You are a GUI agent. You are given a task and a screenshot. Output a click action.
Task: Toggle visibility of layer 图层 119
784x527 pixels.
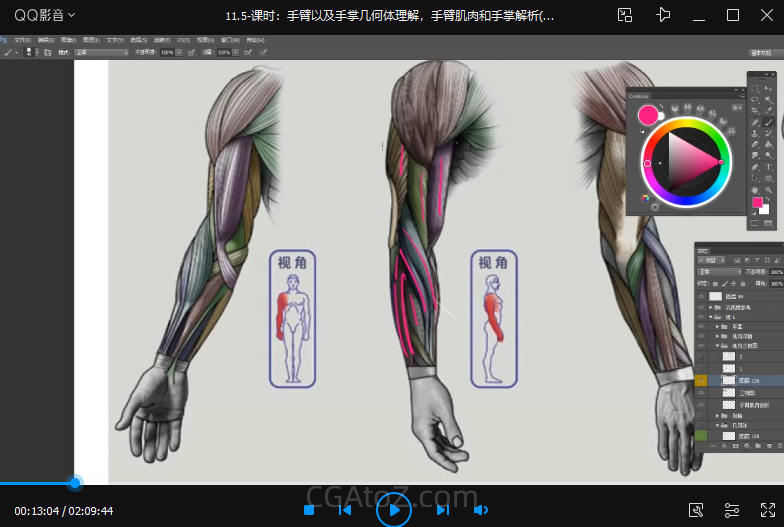701,381
